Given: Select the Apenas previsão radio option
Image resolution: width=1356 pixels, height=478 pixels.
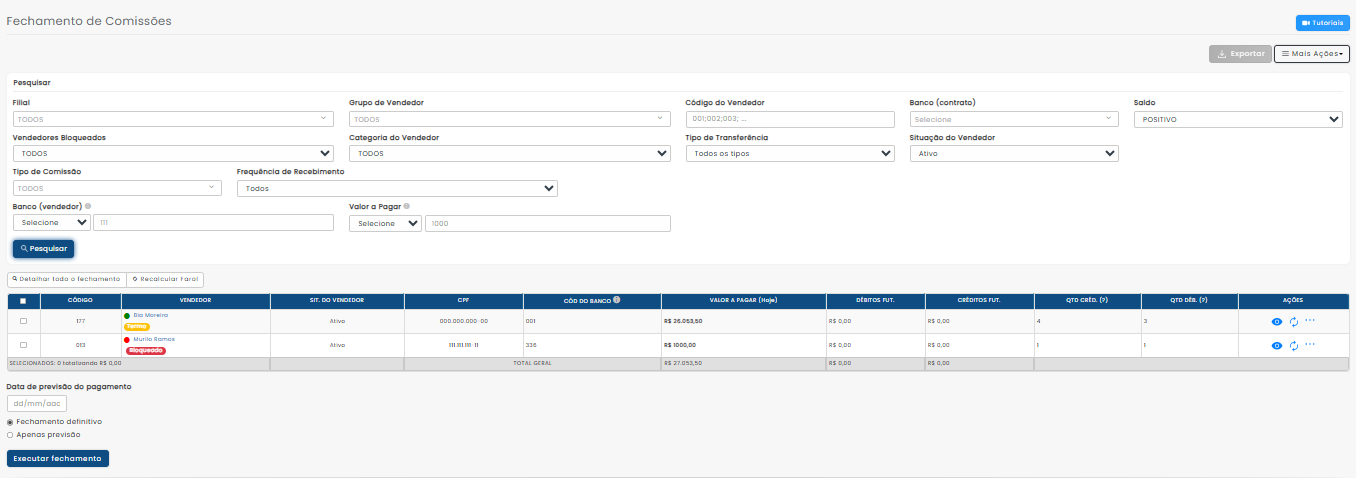Looking at the screenshot, I should pos(10,435).
